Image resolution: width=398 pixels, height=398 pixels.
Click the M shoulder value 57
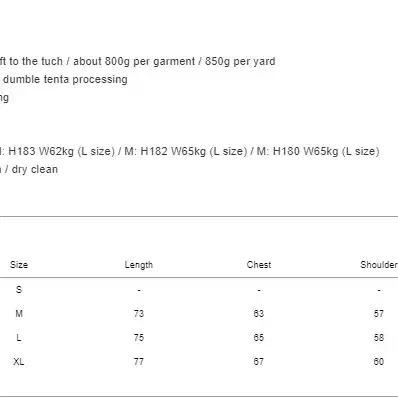379,313
